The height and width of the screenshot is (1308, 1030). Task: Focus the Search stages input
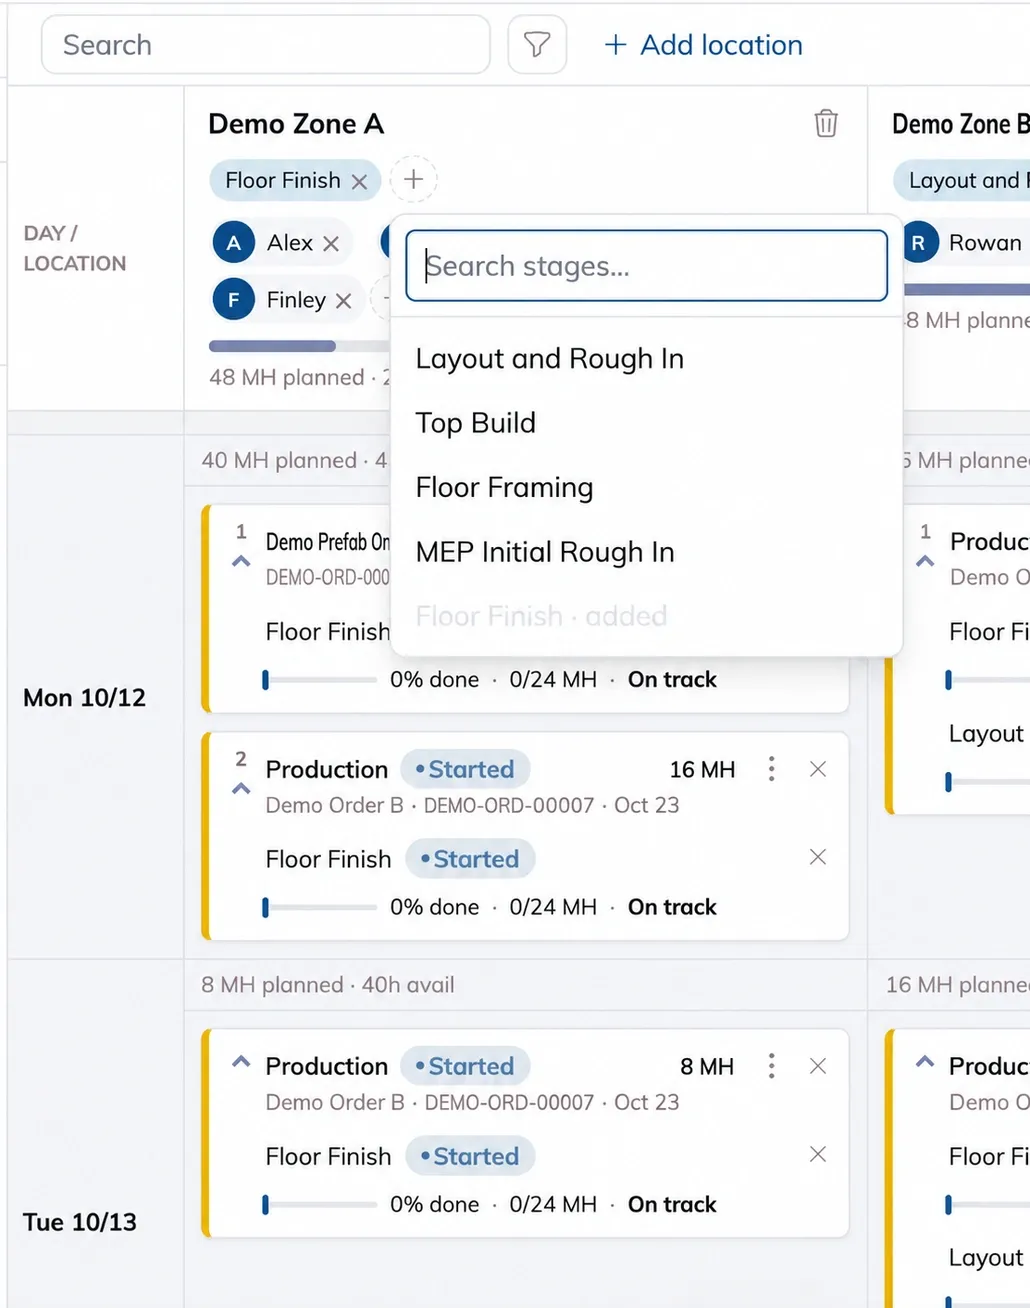coord(647,266)
